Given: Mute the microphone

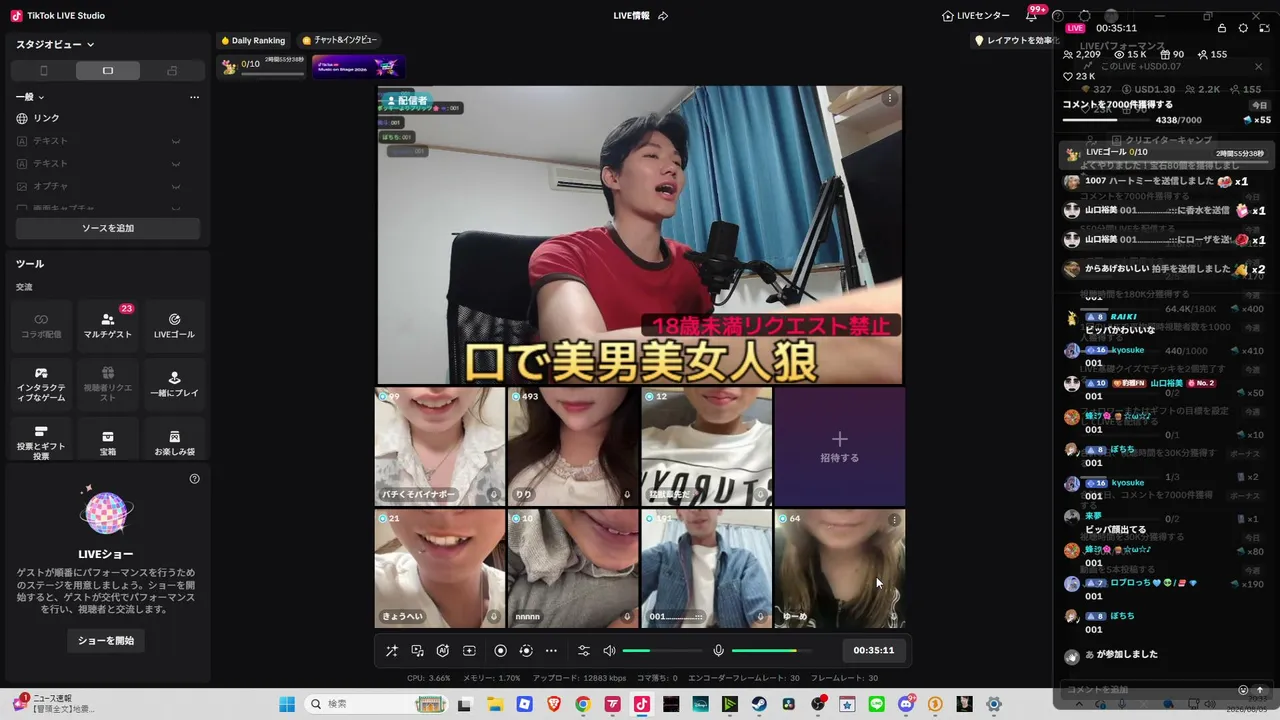Looking at the screenshot, I should (718, 651).
